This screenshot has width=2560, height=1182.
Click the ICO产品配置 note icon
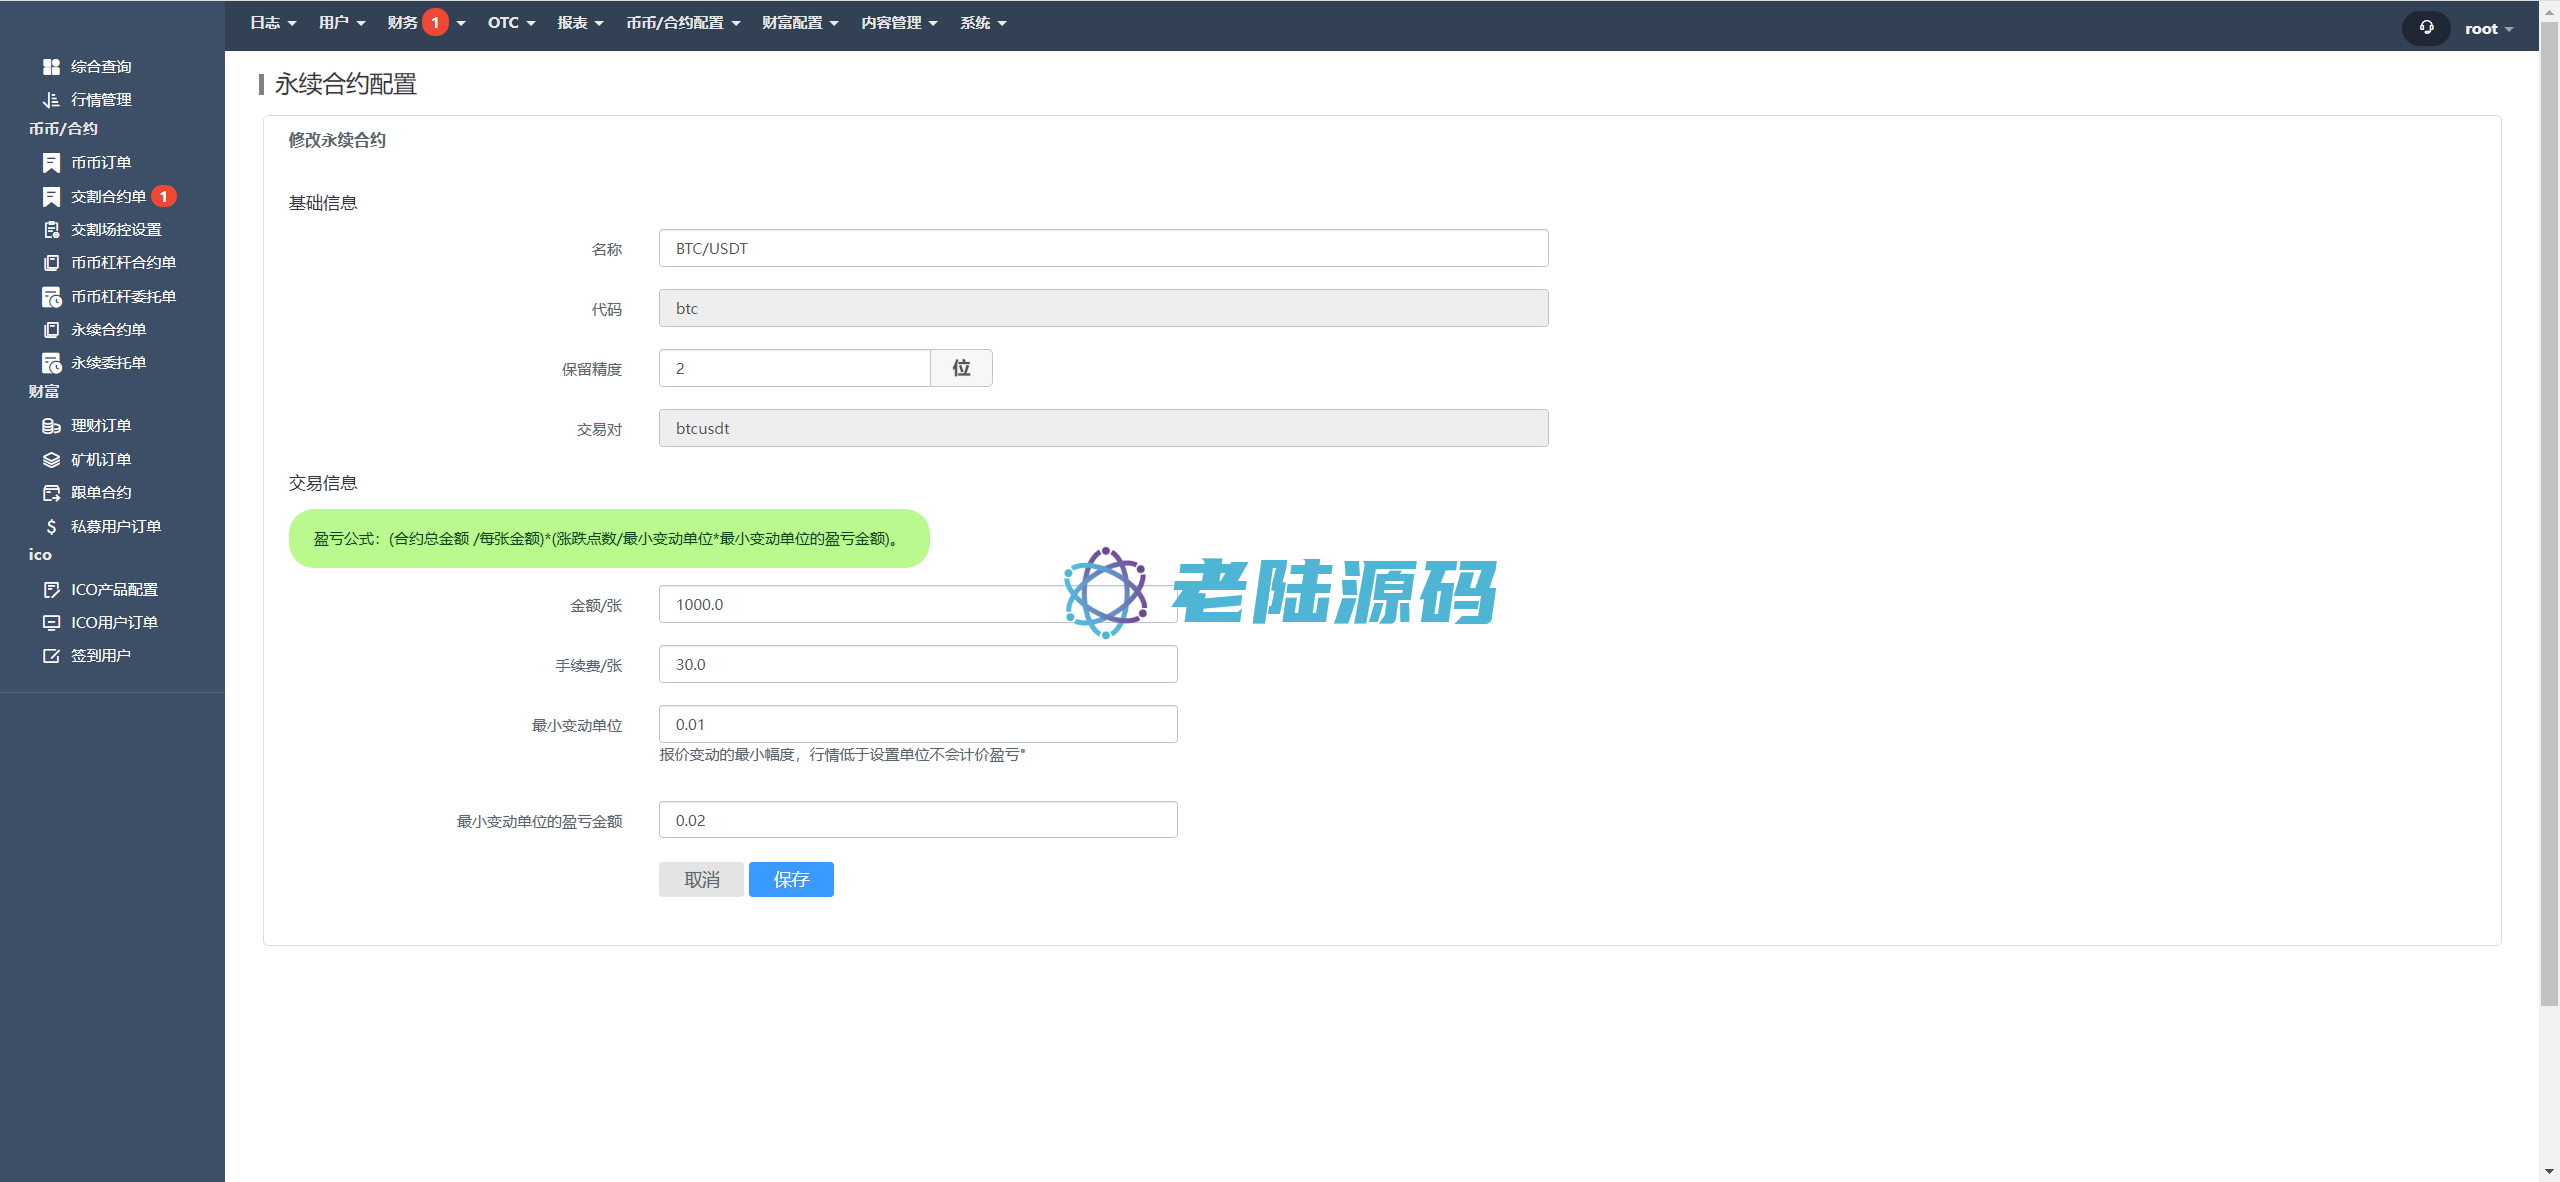coord(51,590)
